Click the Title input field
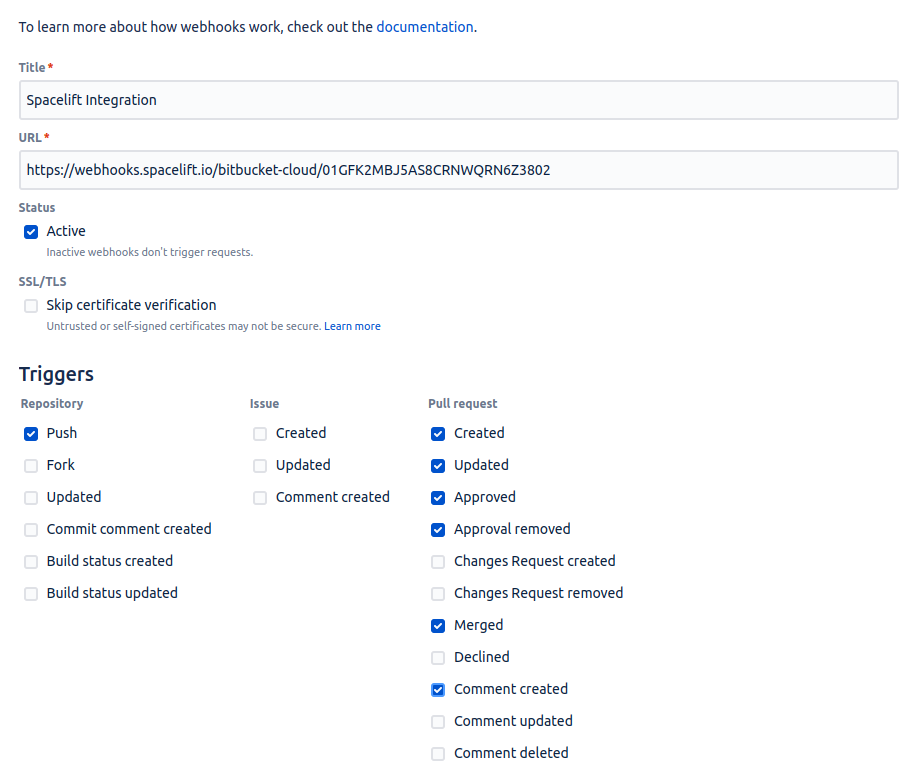Image resolution: width=921 pixels, height=775 pixels. pyautogui.click(x=458, y=100)
